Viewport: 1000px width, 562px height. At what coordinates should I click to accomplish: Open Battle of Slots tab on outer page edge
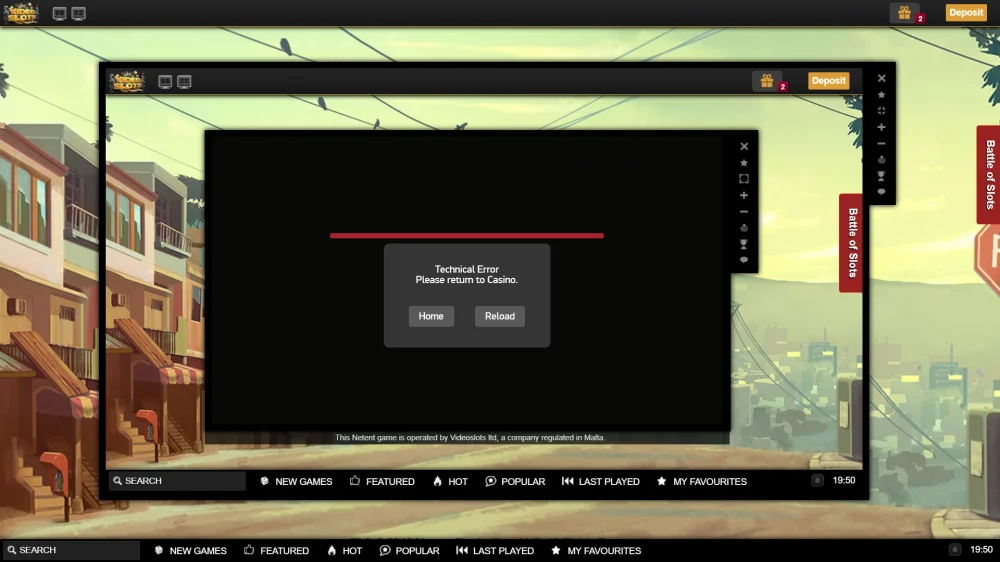[989, 174]
